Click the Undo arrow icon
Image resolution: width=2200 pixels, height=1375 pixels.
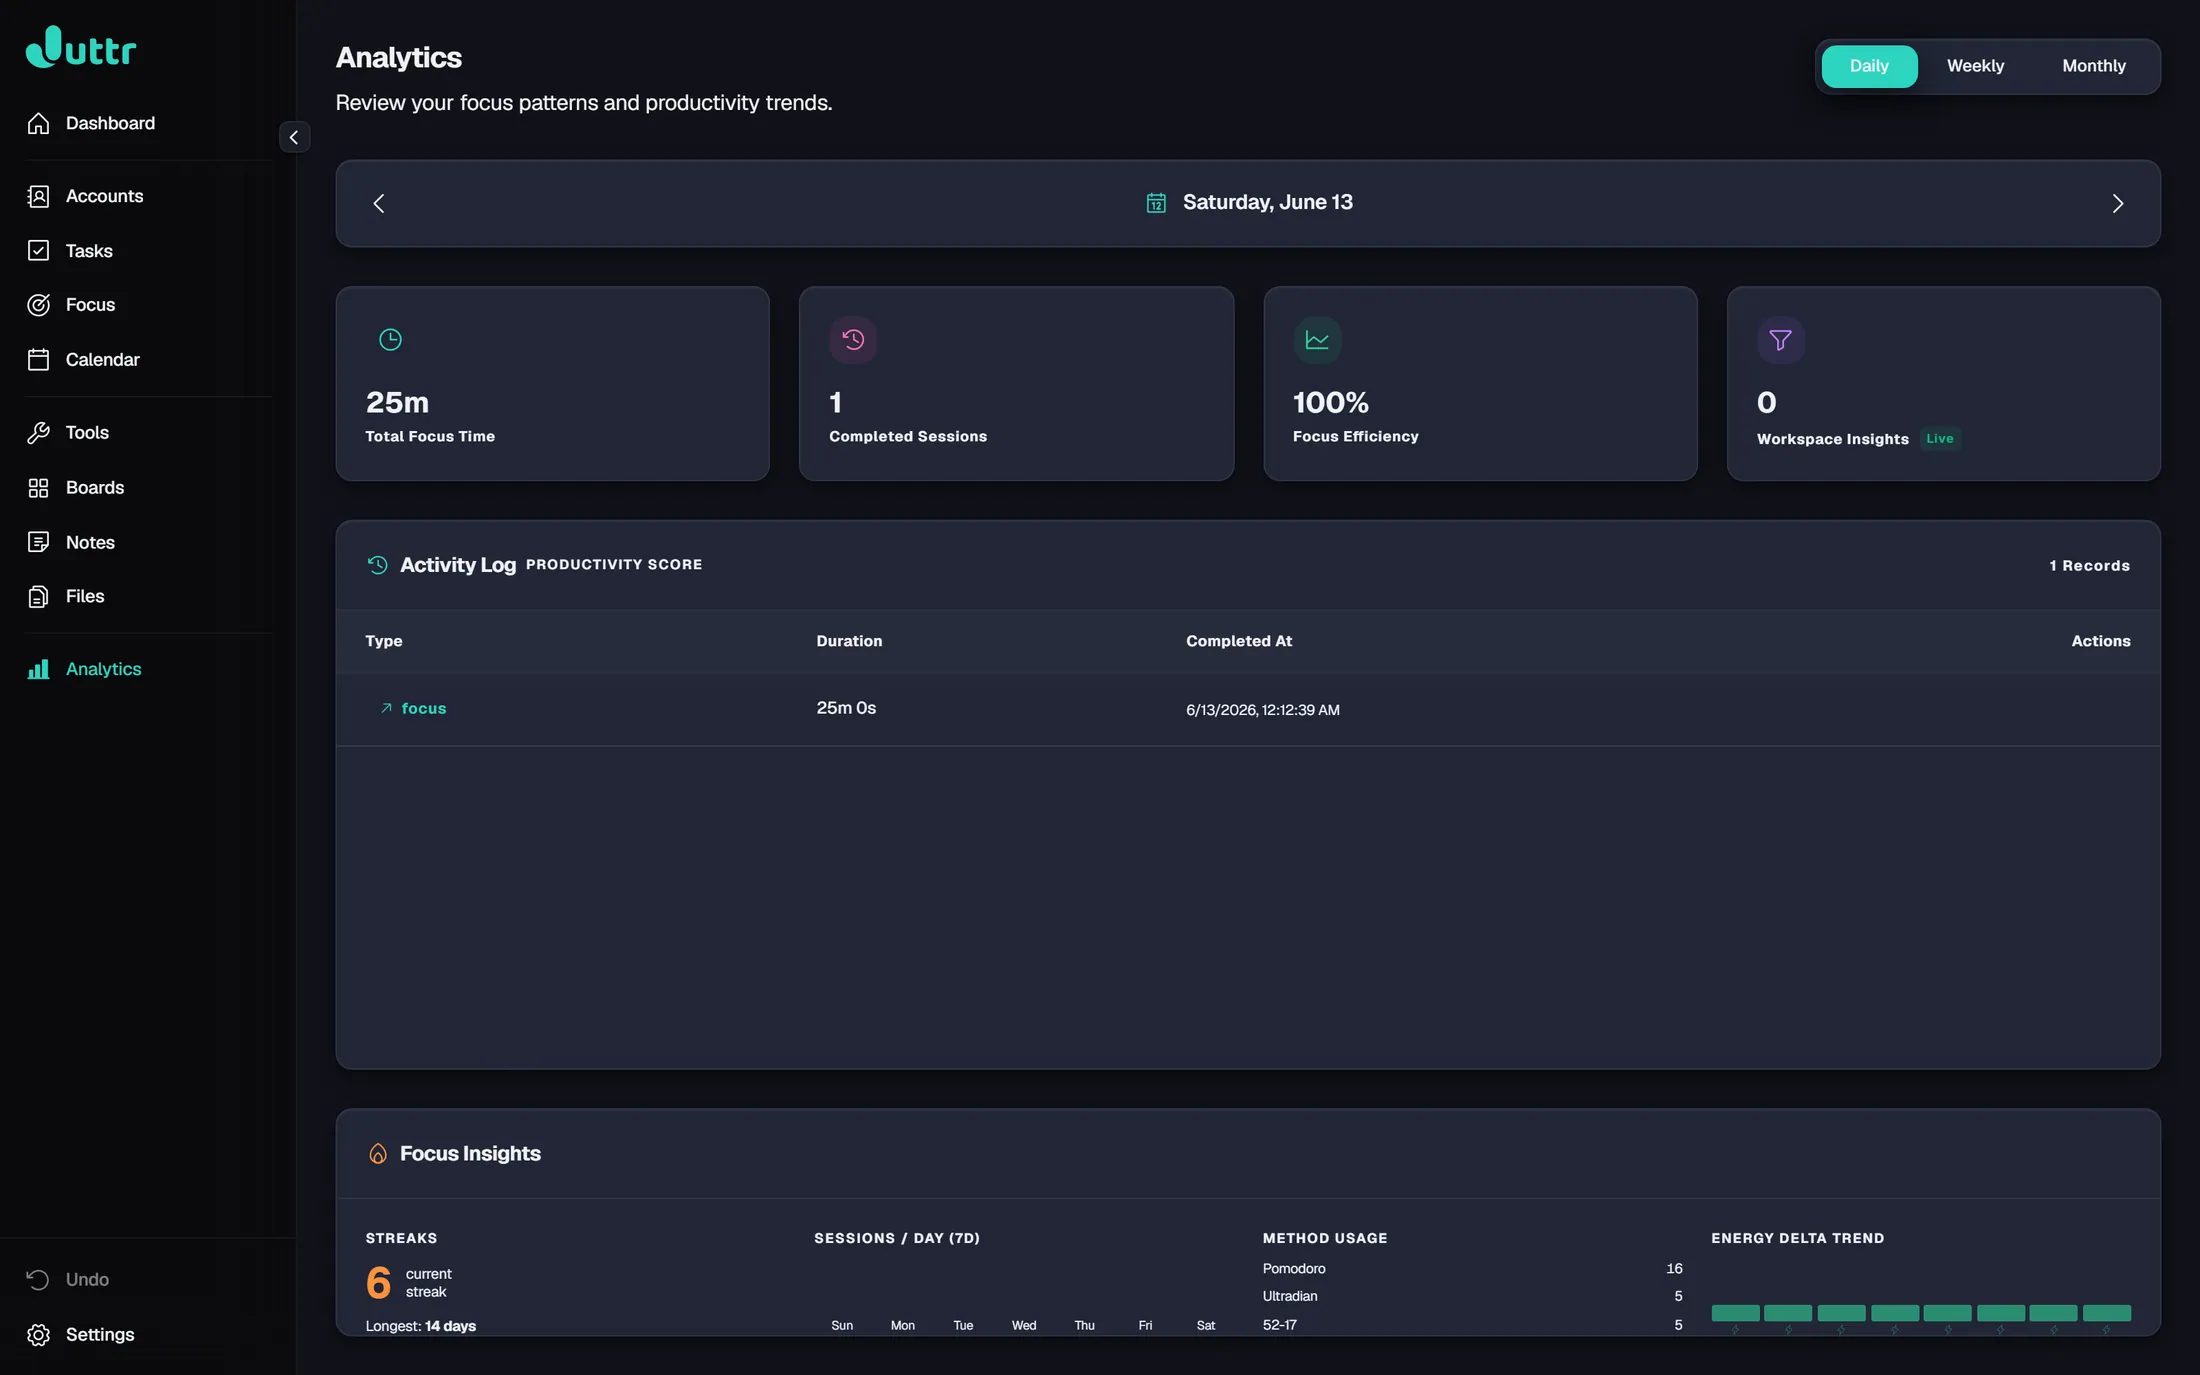click(x=38, y=1280)
